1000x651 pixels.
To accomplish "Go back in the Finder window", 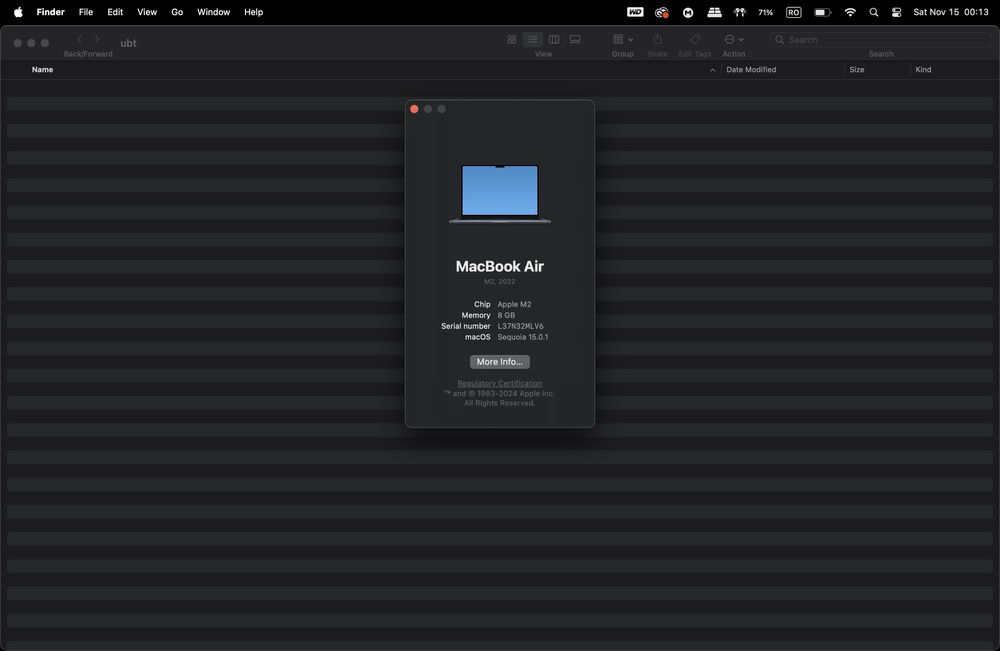I will click(80, 40).
